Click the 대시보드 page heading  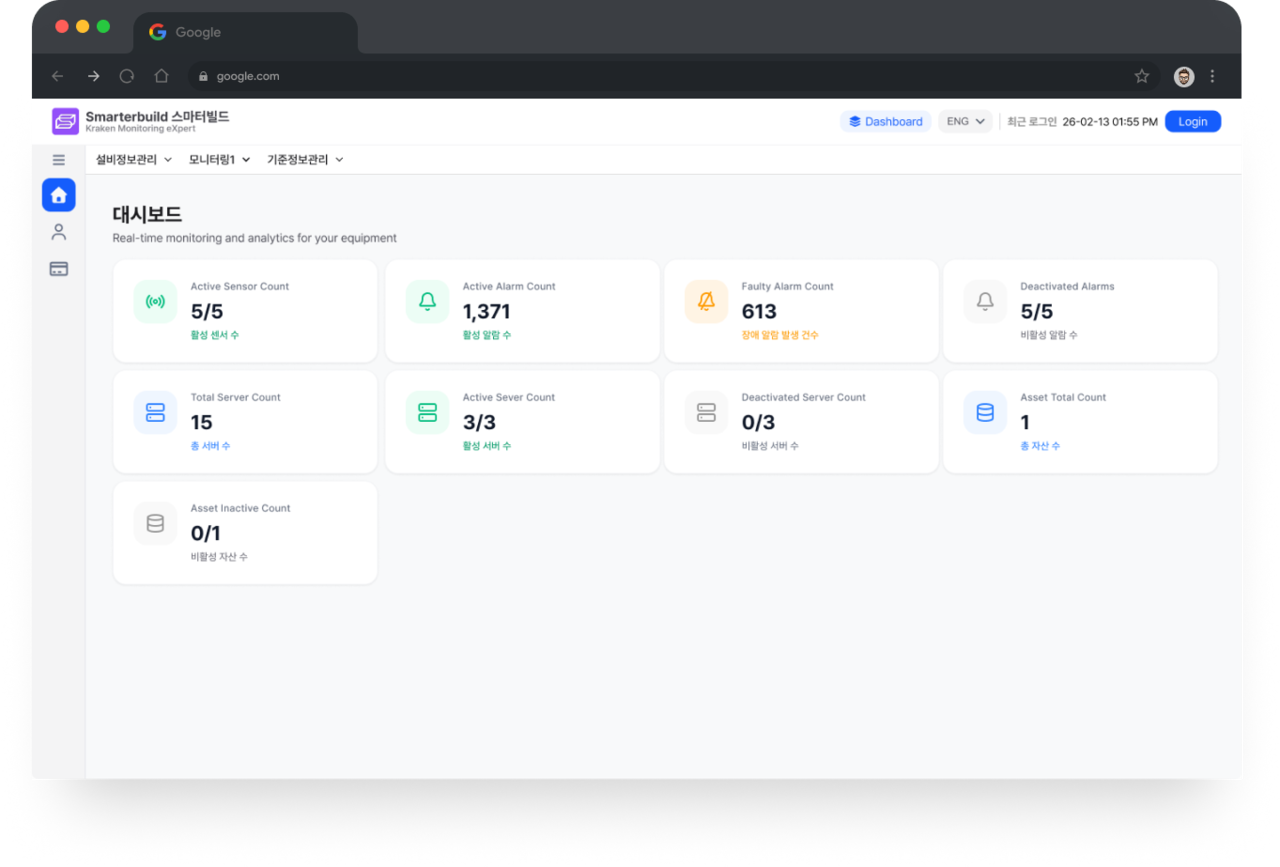[147, 215]
